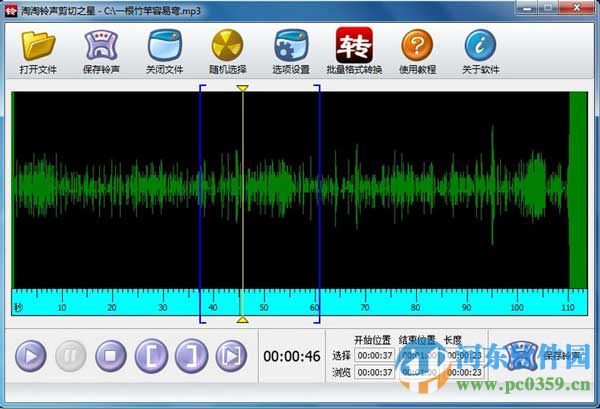Screen dimensions: 600x409
Task: Set selection end with the right bracket button
Action: tap(191, 356)
